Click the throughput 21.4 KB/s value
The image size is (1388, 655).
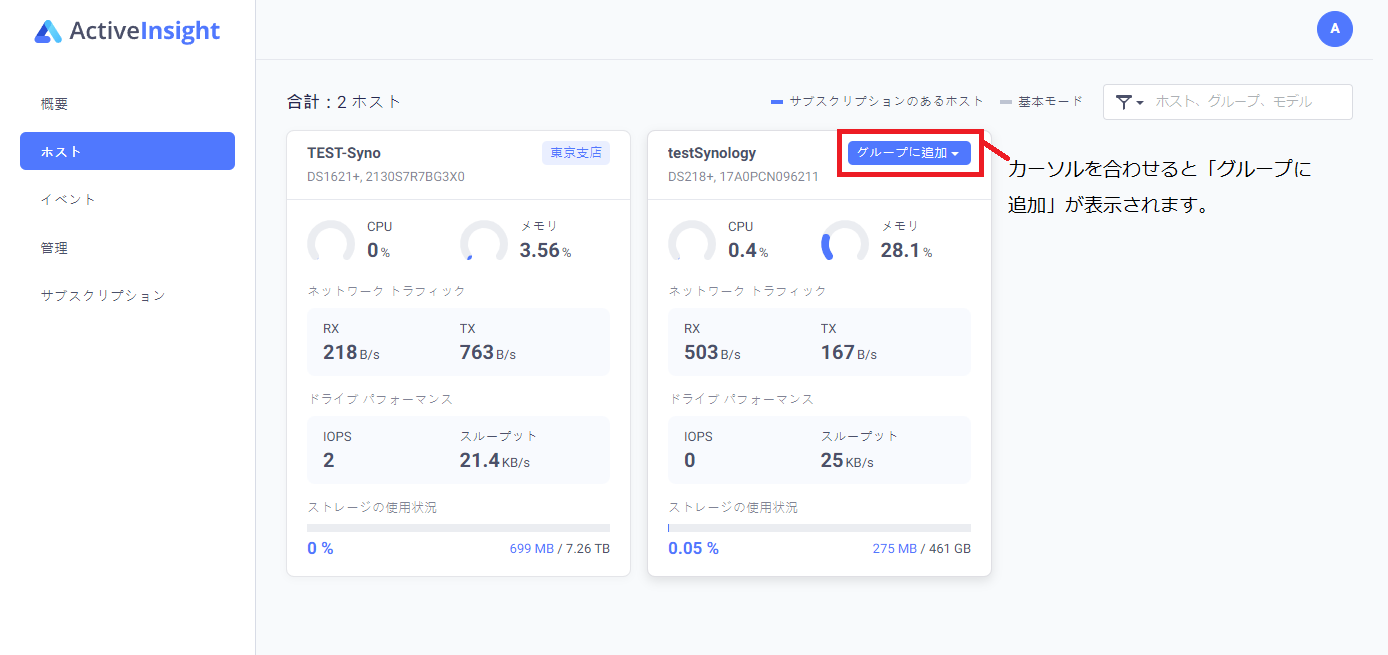pyautogui.click(x=495, y=461)
